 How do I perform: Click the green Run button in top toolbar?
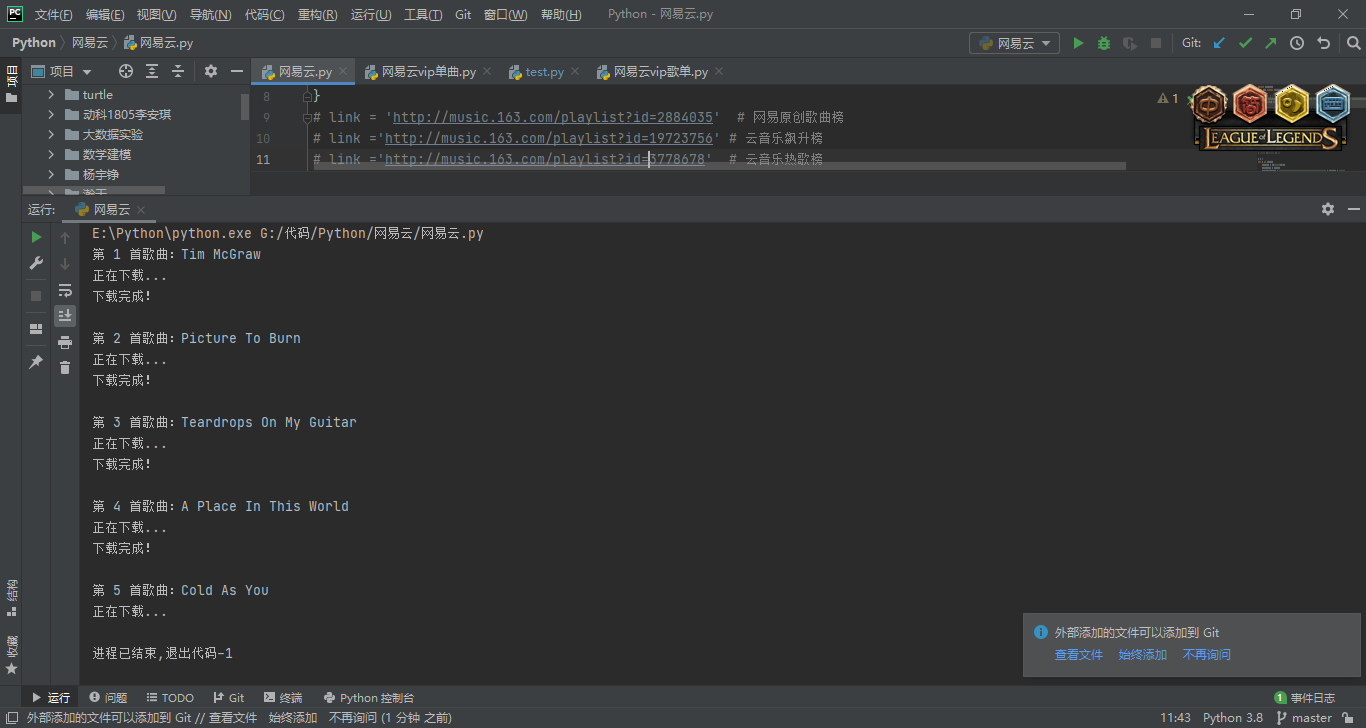(1078, 43)
